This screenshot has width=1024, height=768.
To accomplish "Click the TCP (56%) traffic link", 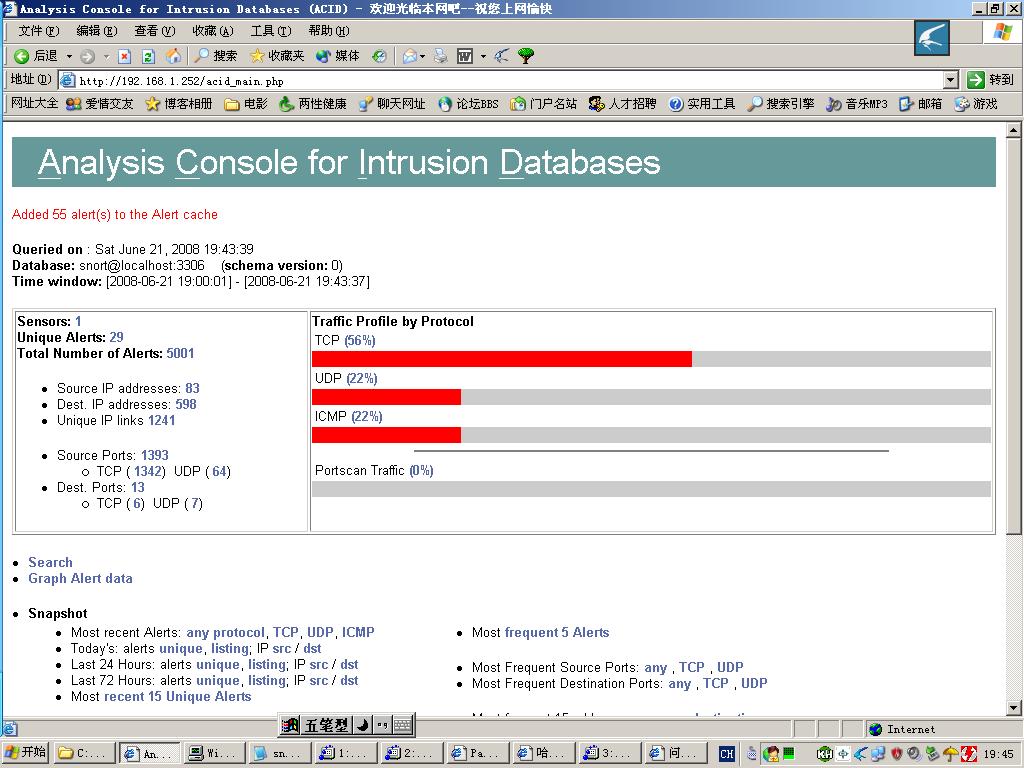I will click(360, 340).
